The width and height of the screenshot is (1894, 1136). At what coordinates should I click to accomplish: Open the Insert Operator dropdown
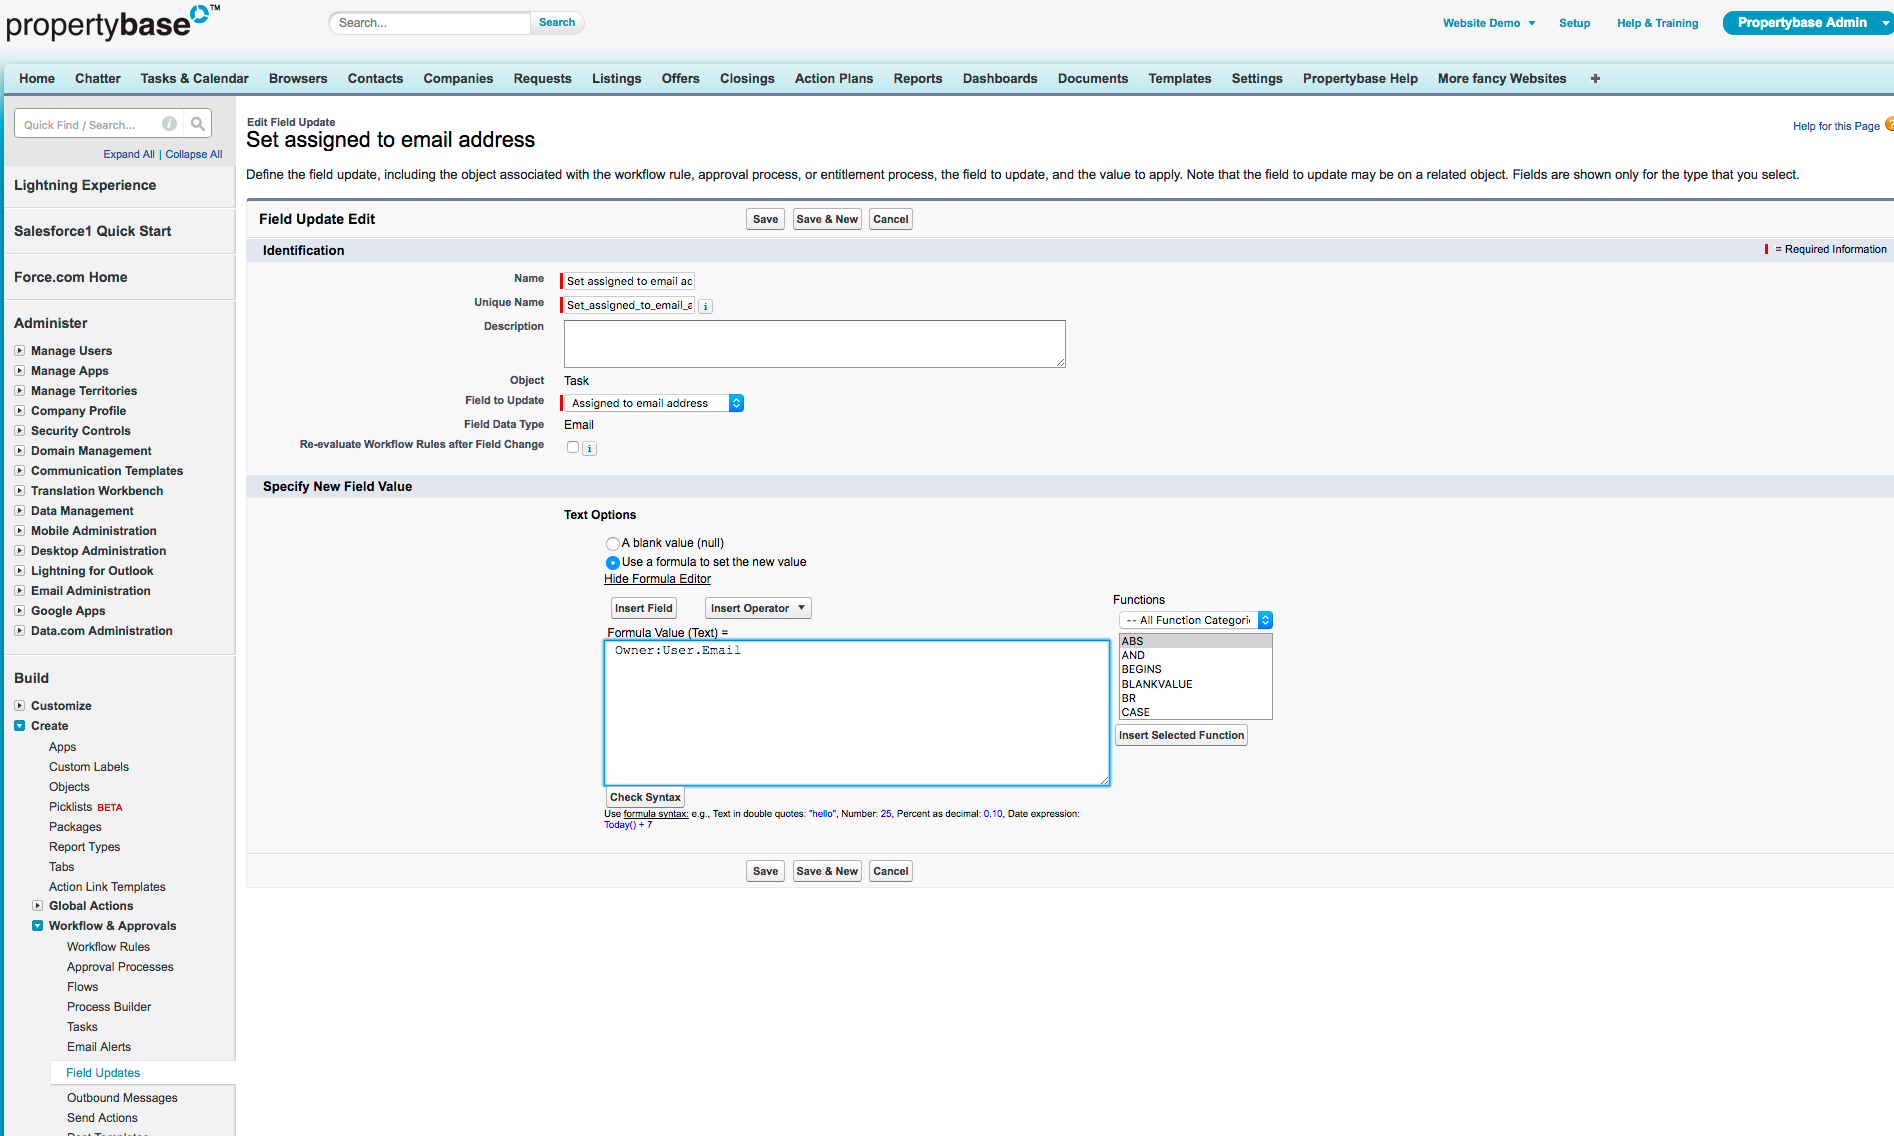758,608
